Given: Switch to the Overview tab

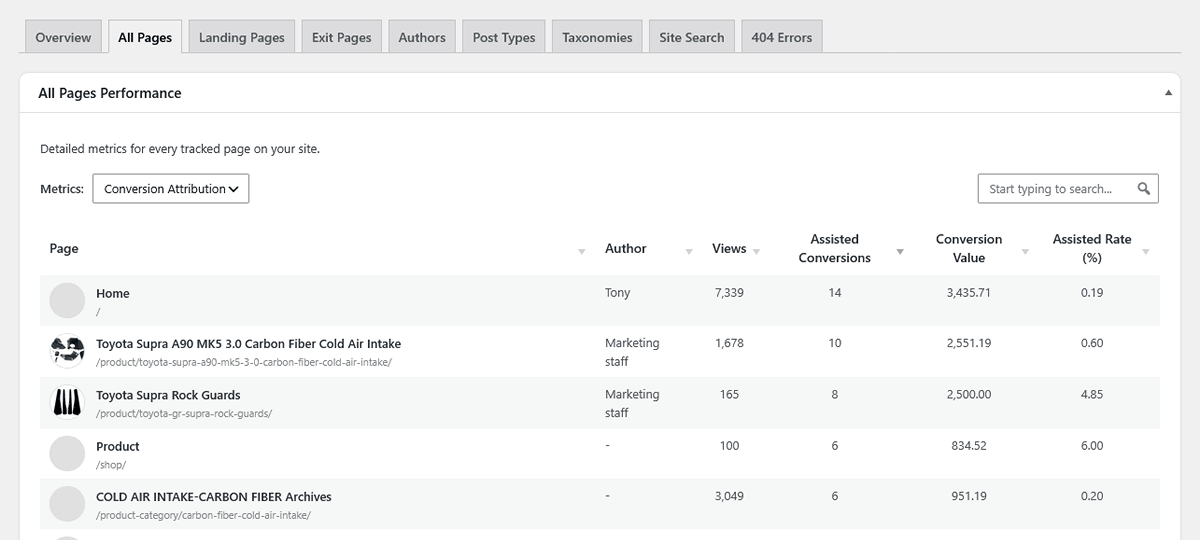Looking at the screenshot, I should pos(63,37).
